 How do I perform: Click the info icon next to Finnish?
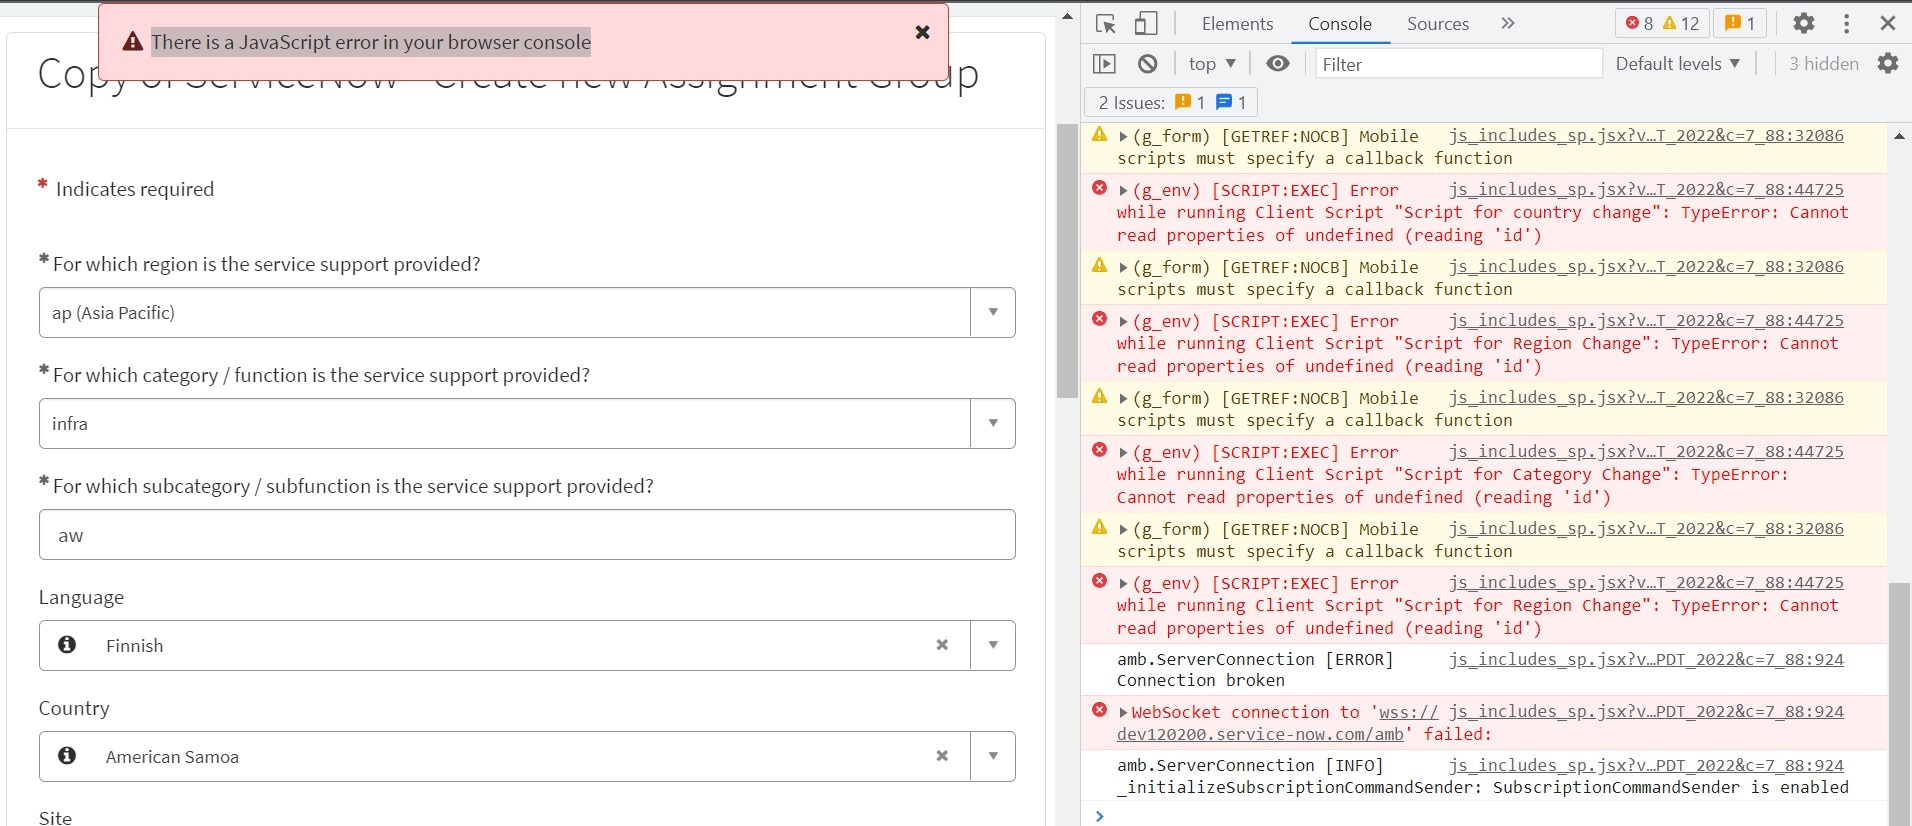tap(67, 645)
